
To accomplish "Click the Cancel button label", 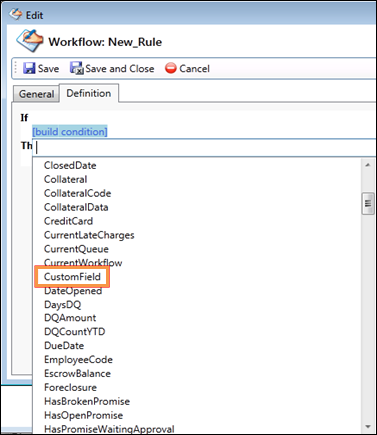I will tap(194, 69).
